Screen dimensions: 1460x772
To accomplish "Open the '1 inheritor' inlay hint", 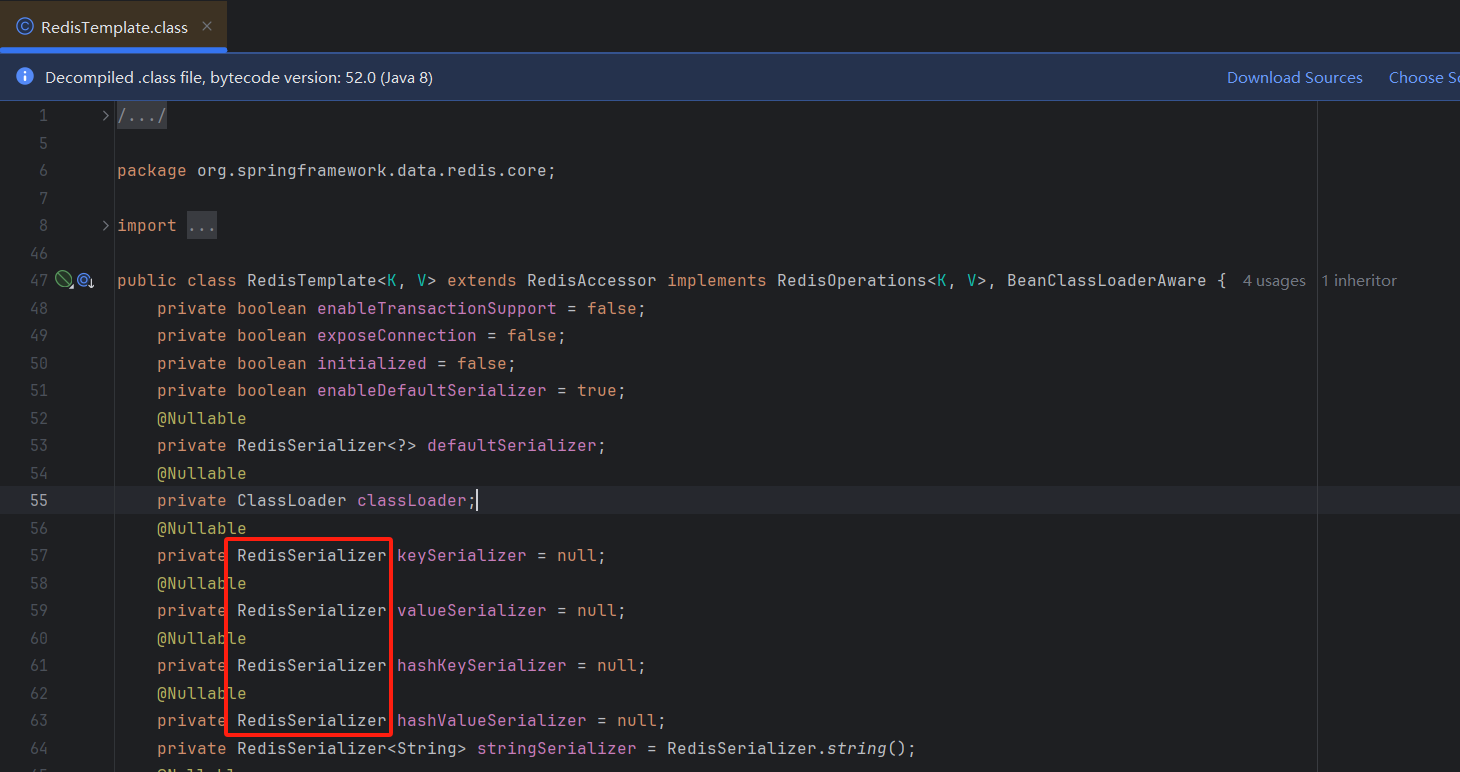I will coord(1358,281).
